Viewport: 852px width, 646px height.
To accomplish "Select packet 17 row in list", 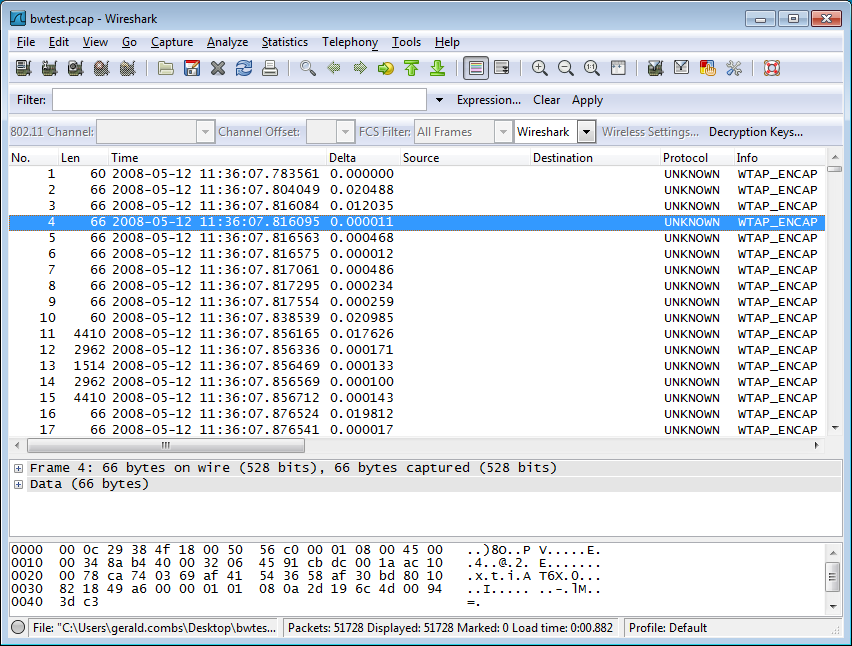I will (x=417, y=429).
